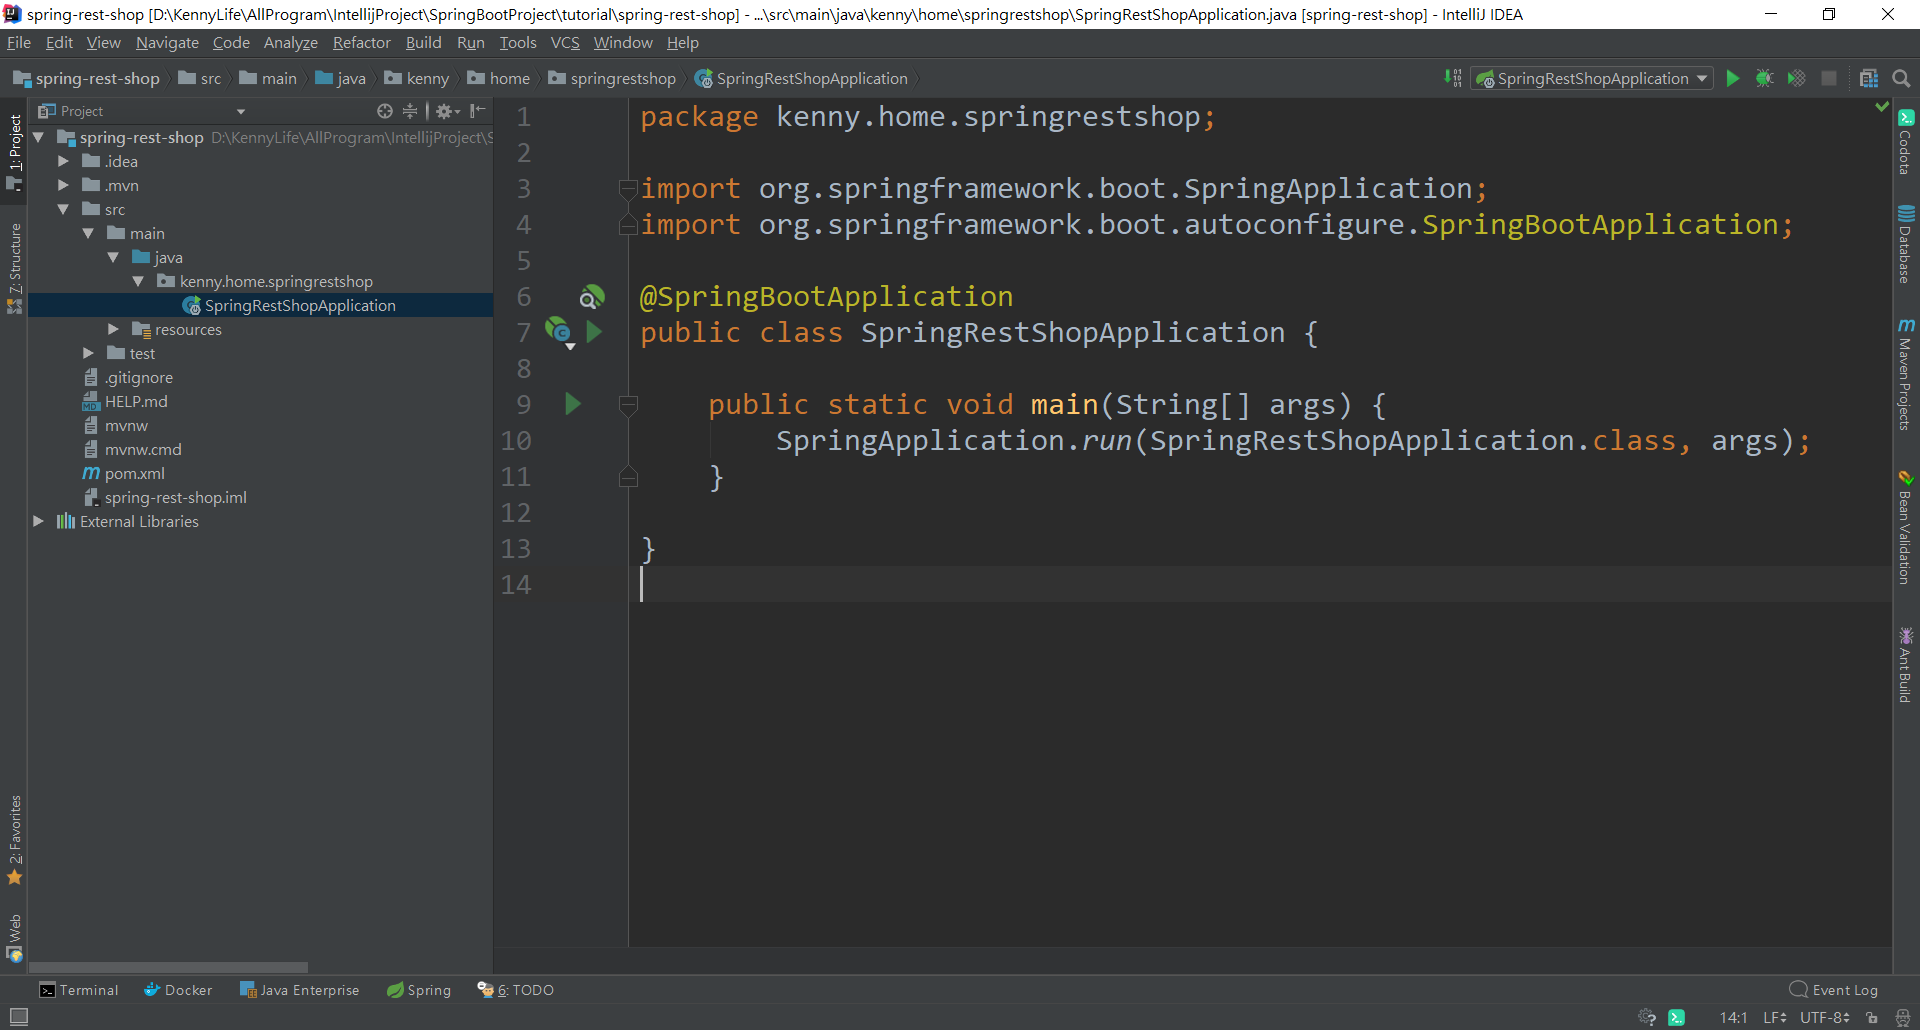Viewport: 1920px width, 1030px height.
Task: Open the Maven Projects side panel
Action: click(x=1908, y=375)
